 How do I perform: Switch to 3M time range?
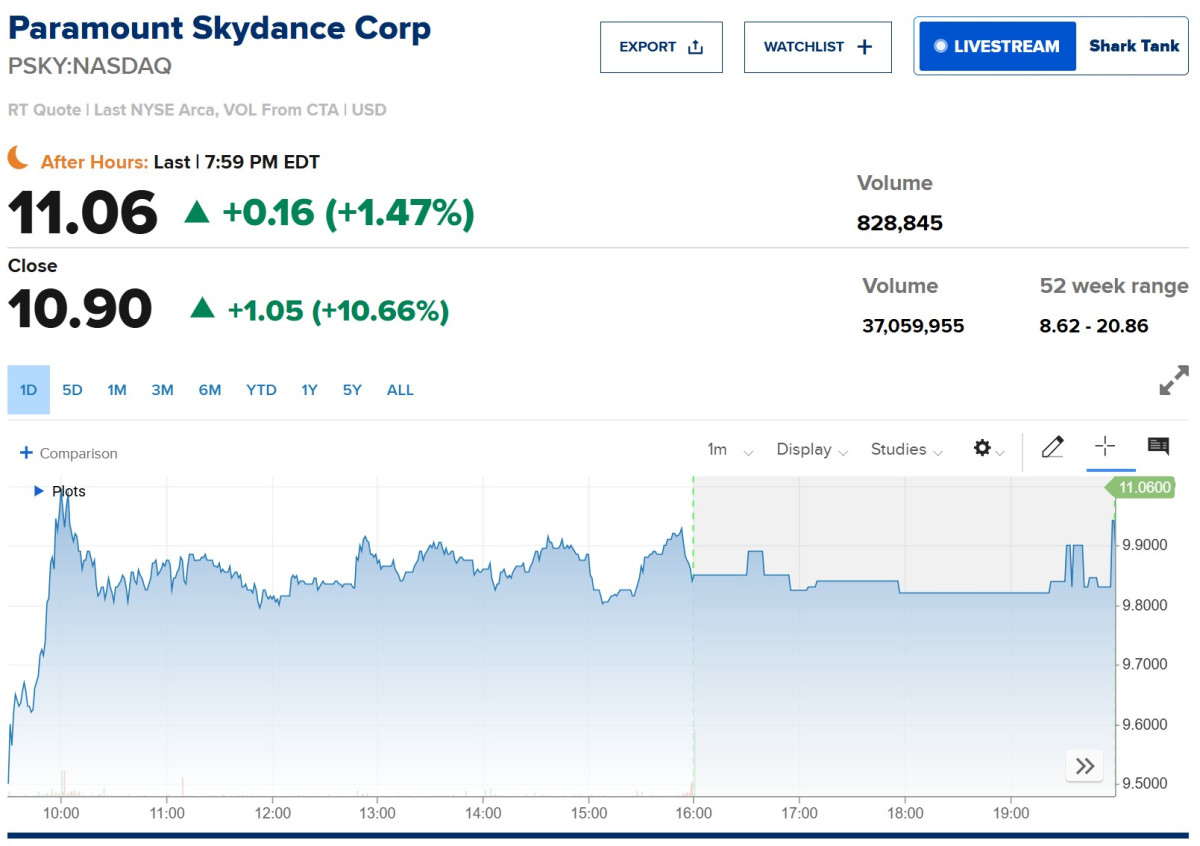(x=162, y=390)
